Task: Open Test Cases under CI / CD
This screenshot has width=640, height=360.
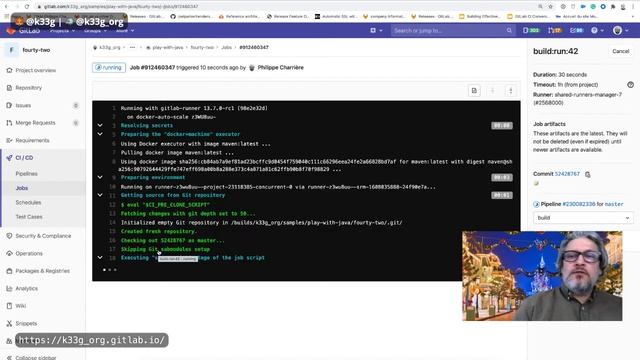Action: 29,217
